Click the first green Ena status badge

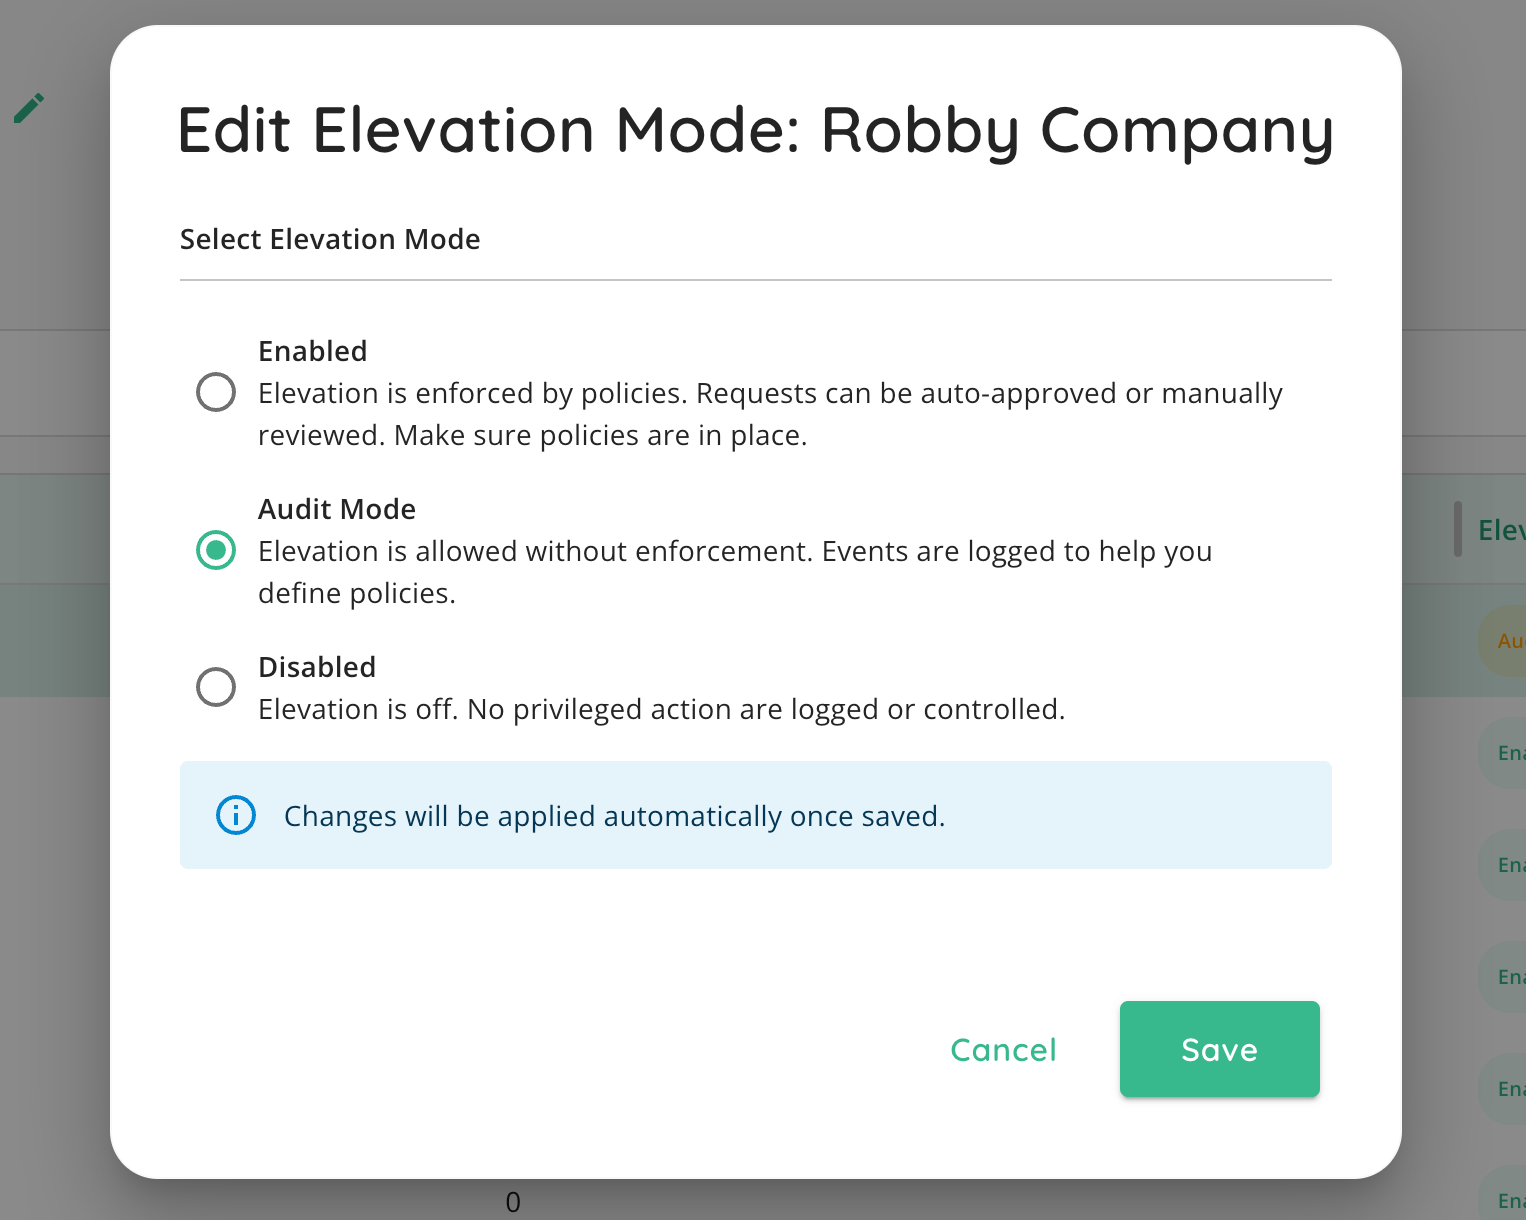tap(1503, 753)
